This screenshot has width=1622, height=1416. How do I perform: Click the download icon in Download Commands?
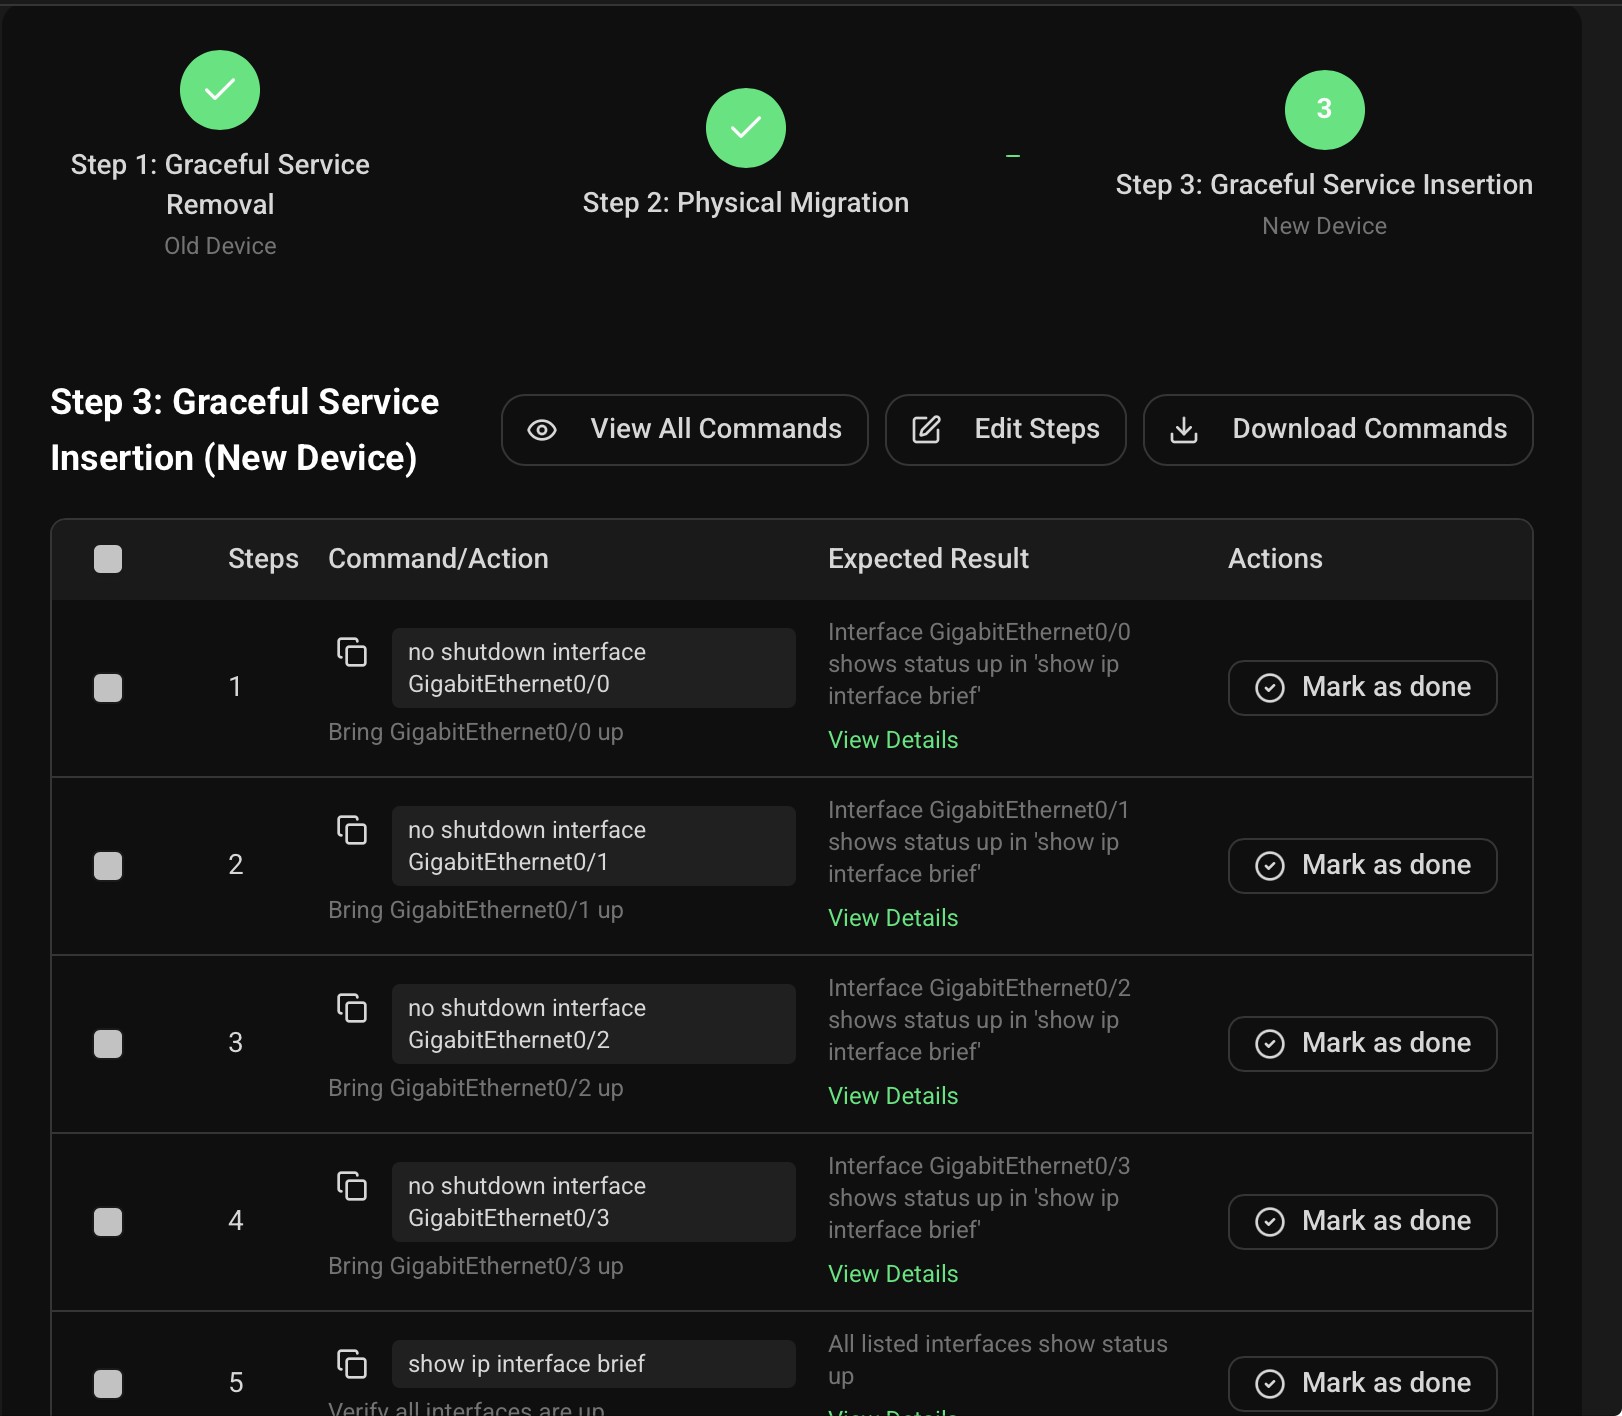1184,430
